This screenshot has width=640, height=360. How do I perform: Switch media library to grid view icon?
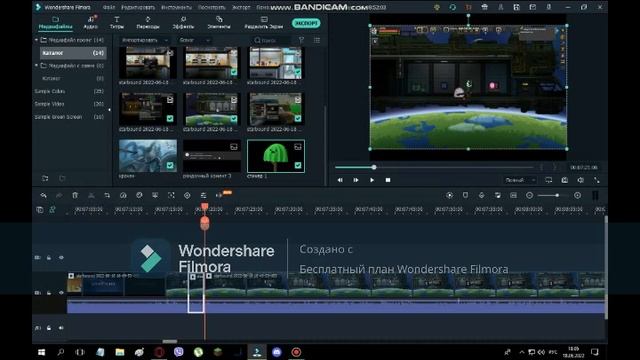[317, 40]
